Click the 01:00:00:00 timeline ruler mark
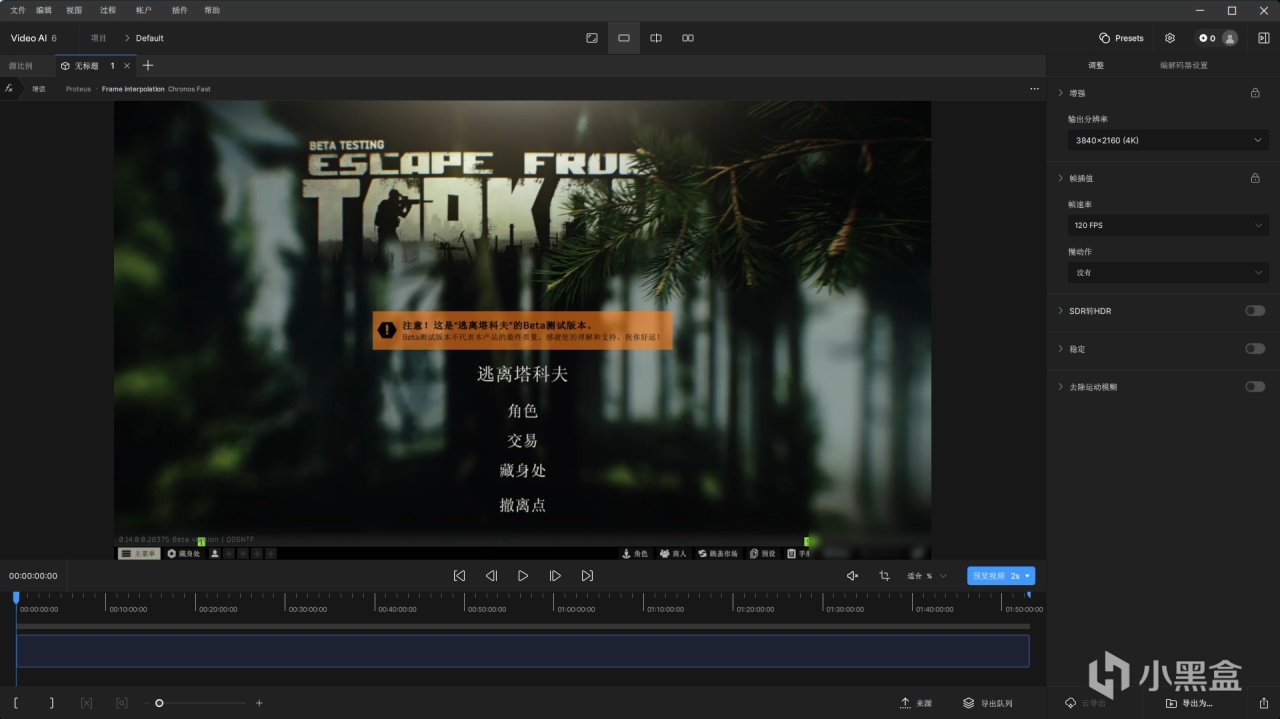This screenshot has height=719, width=1280. tap(576, 609)
